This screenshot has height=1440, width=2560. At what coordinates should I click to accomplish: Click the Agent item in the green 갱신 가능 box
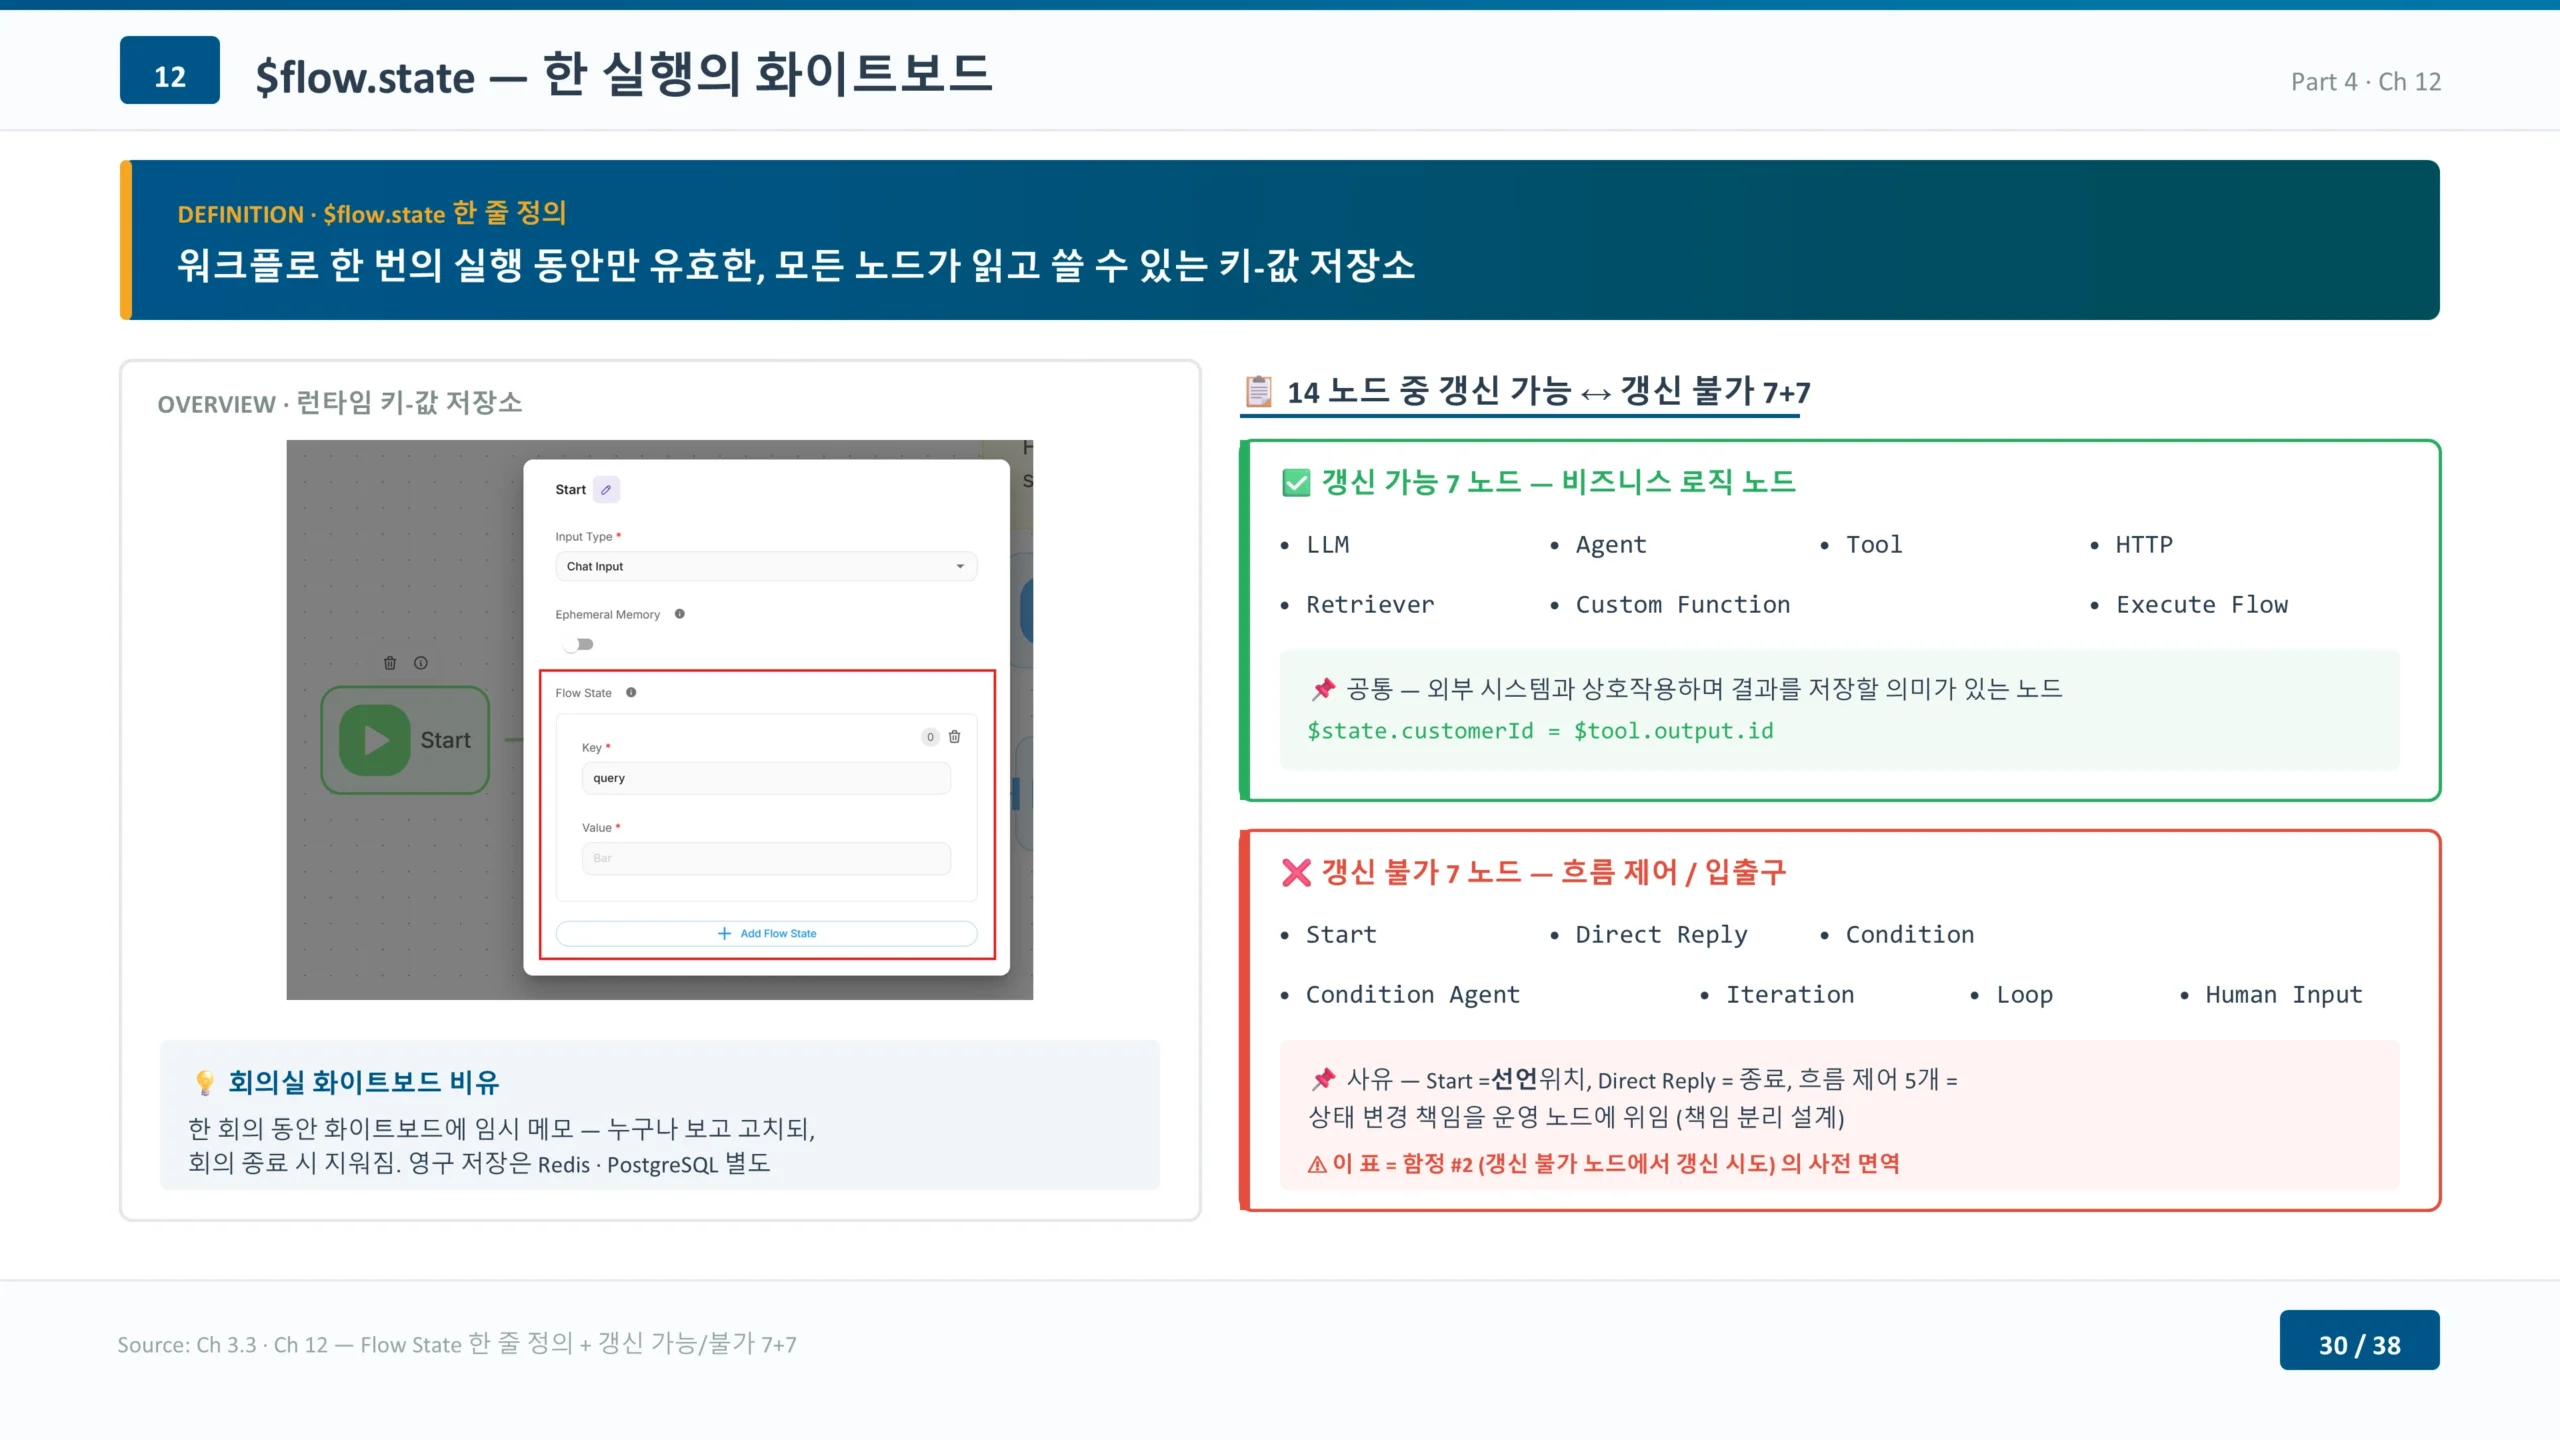(x=1610, y=545)
